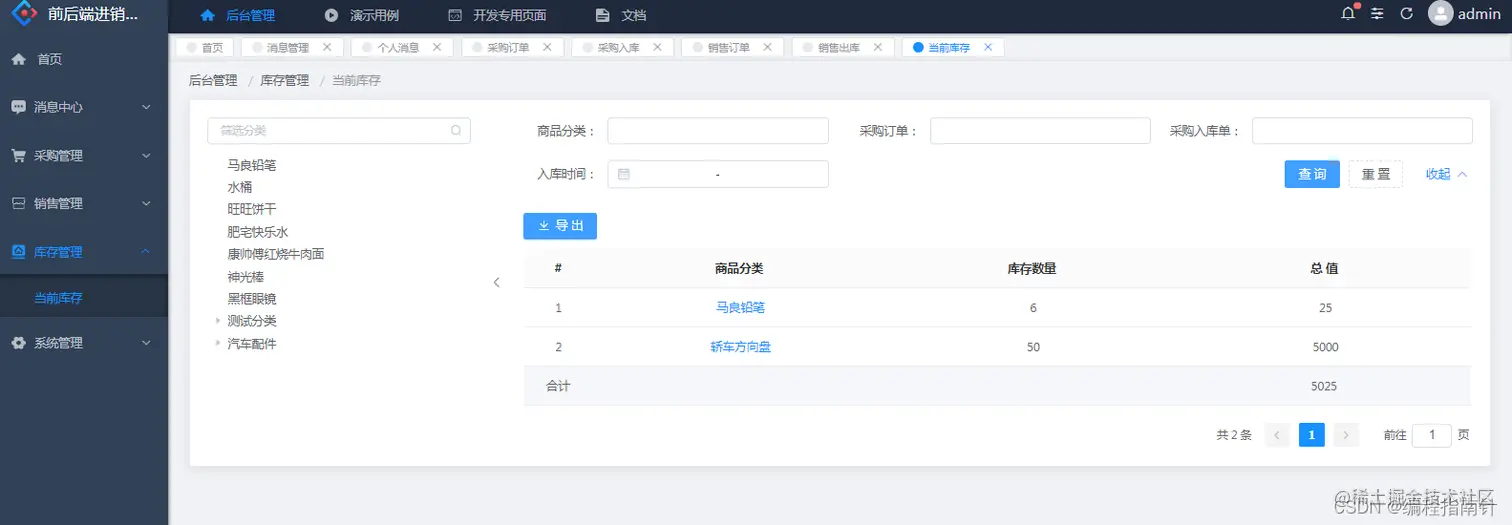Close the 当前库存 tab
1512x525 pixels.
988,47
